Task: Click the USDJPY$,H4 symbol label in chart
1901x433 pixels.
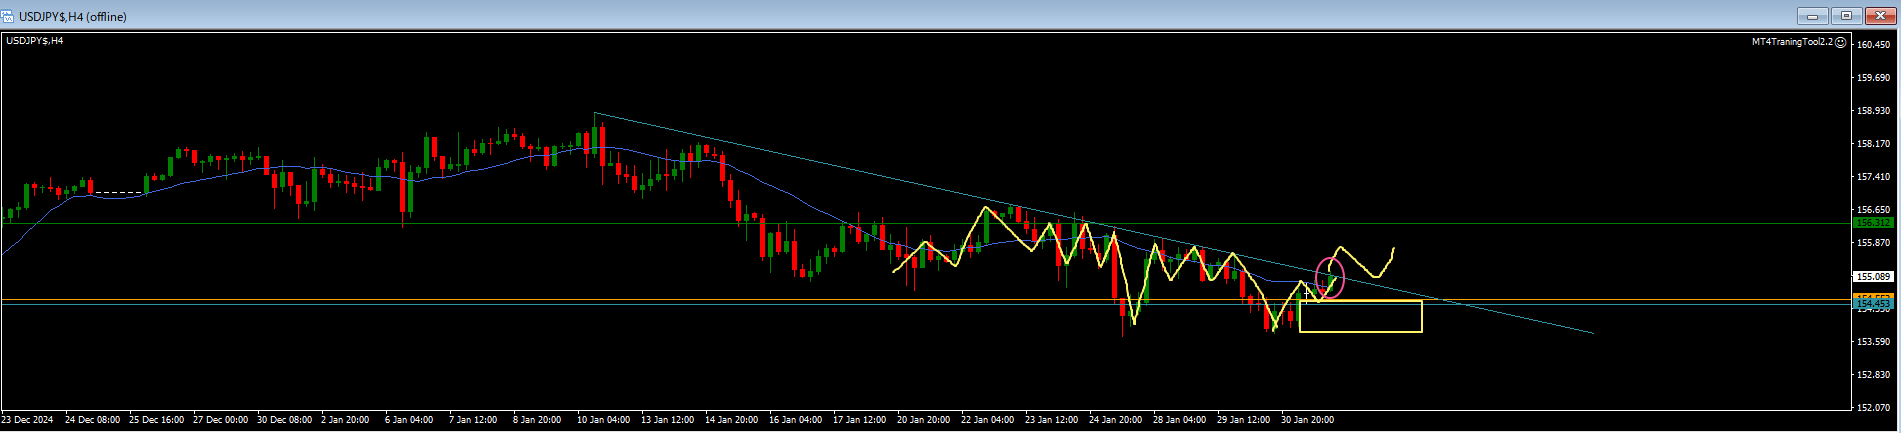Action: tap(35, 41)
